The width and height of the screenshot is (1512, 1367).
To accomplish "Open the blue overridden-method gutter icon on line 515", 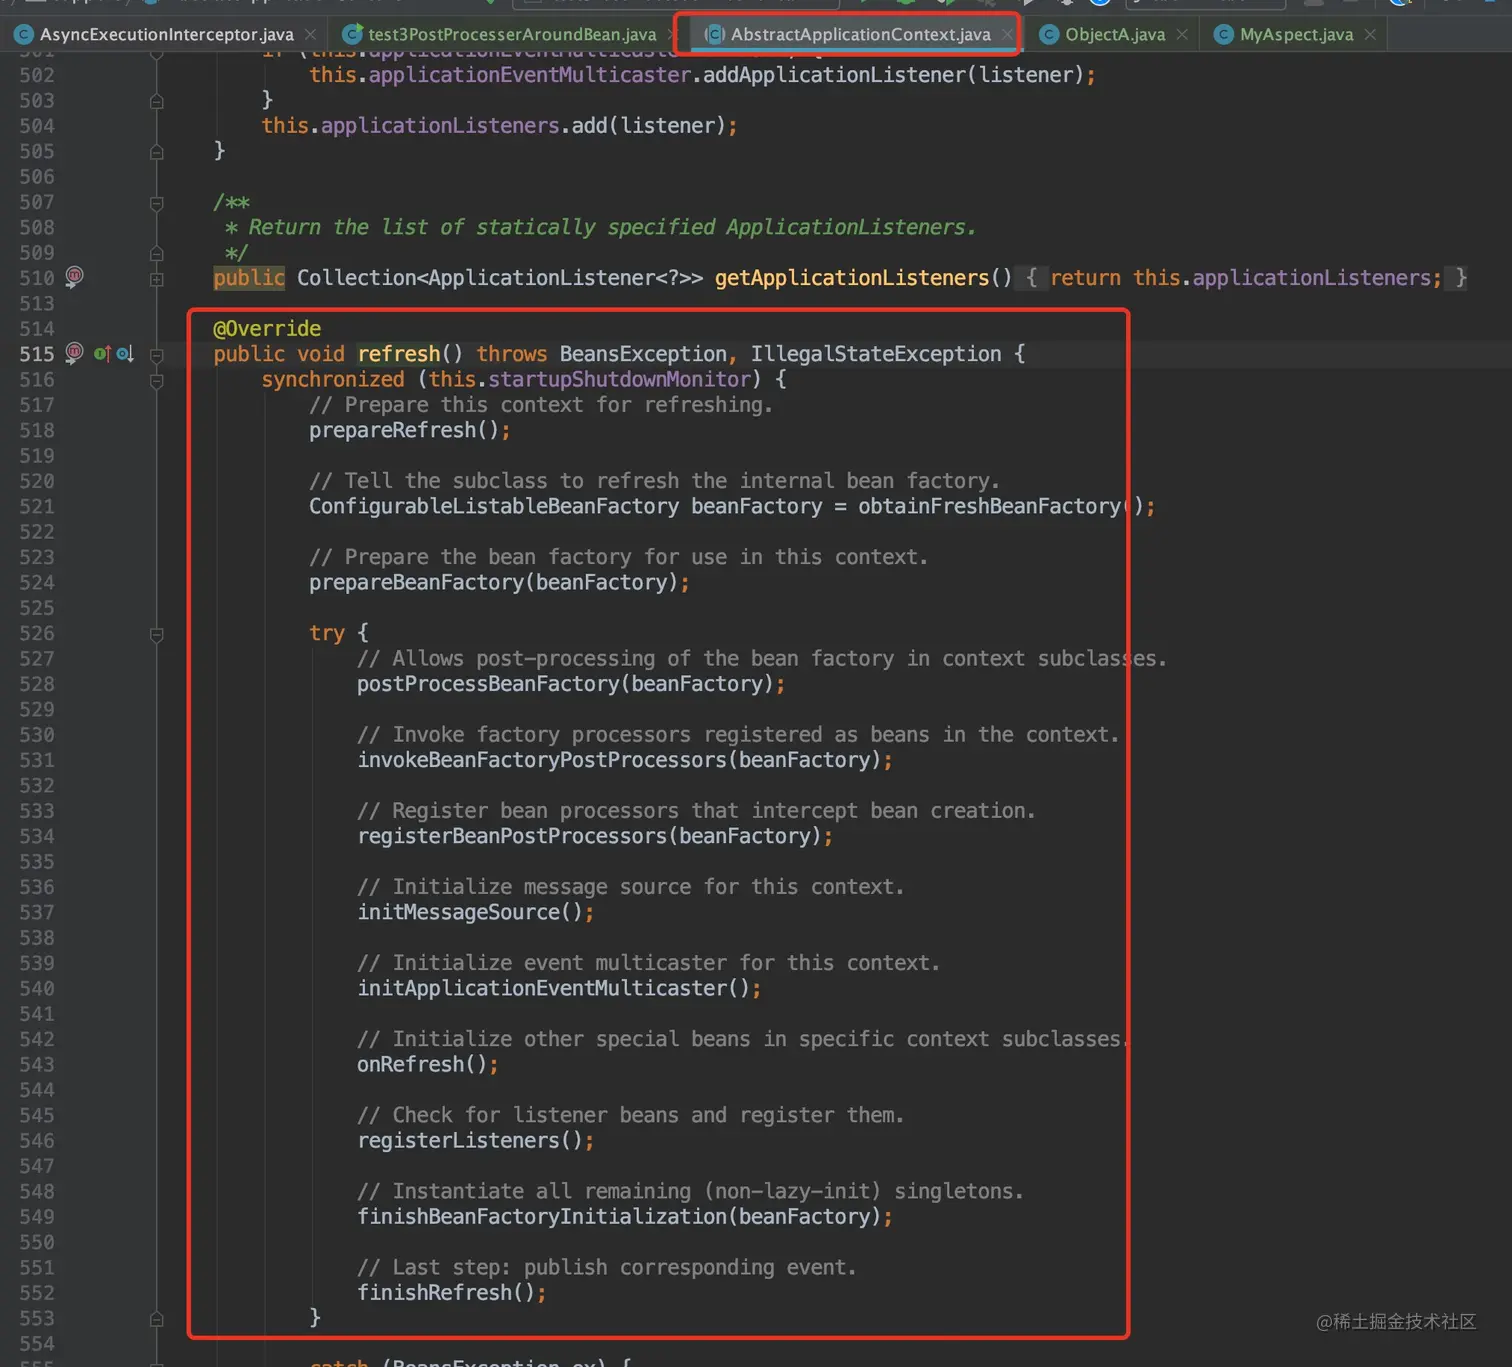I will (125, 353).
